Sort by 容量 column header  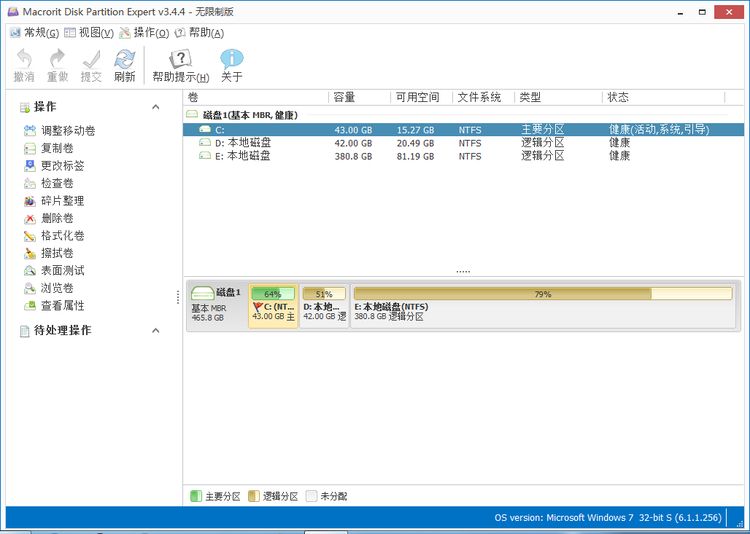click(x=360, y=98)
